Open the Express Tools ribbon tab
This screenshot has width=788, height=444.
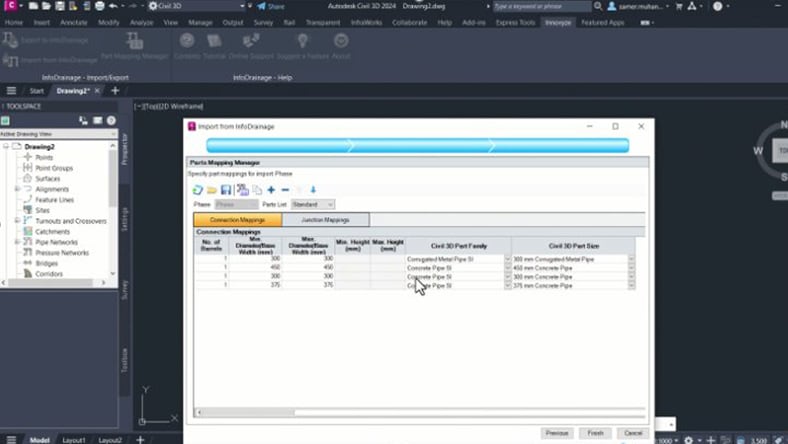(x=515, y=23)
